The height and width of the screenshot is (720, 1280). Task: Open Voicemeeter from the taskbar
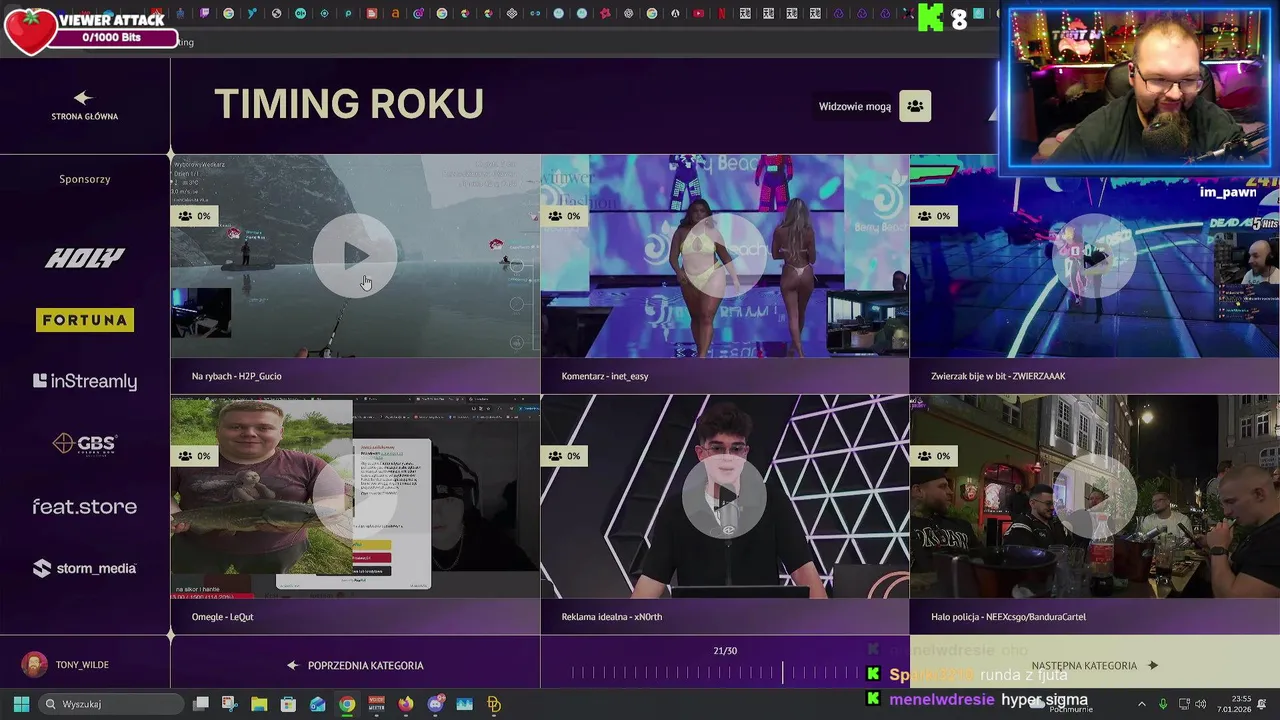[376, 704]
